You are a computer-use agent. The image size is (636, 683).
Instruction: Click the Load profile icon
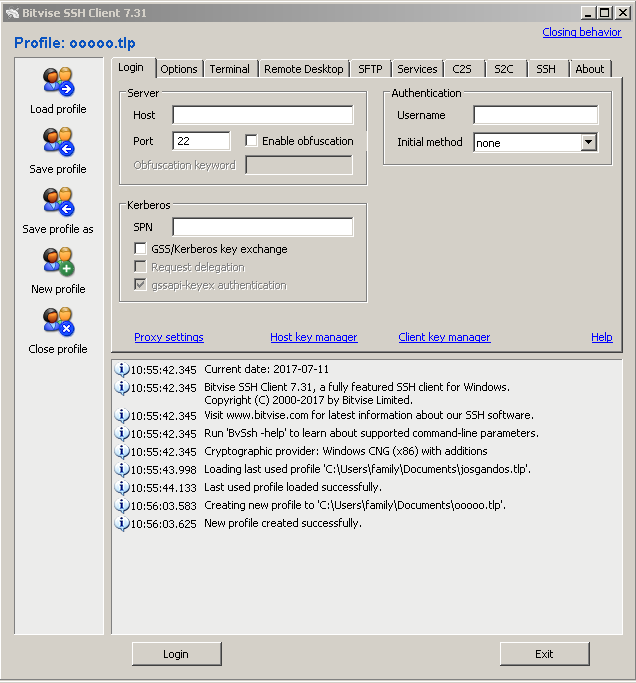[x=58, y=81]
